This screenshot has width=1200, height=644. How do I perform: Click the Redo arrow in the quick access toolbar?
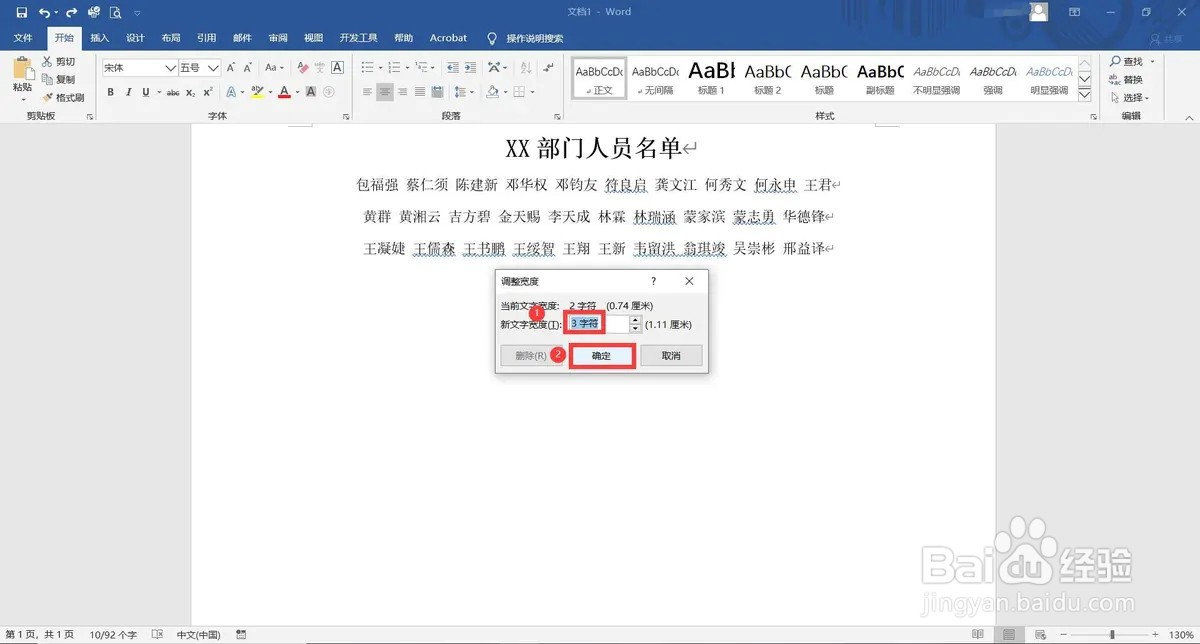coord(72,13)
